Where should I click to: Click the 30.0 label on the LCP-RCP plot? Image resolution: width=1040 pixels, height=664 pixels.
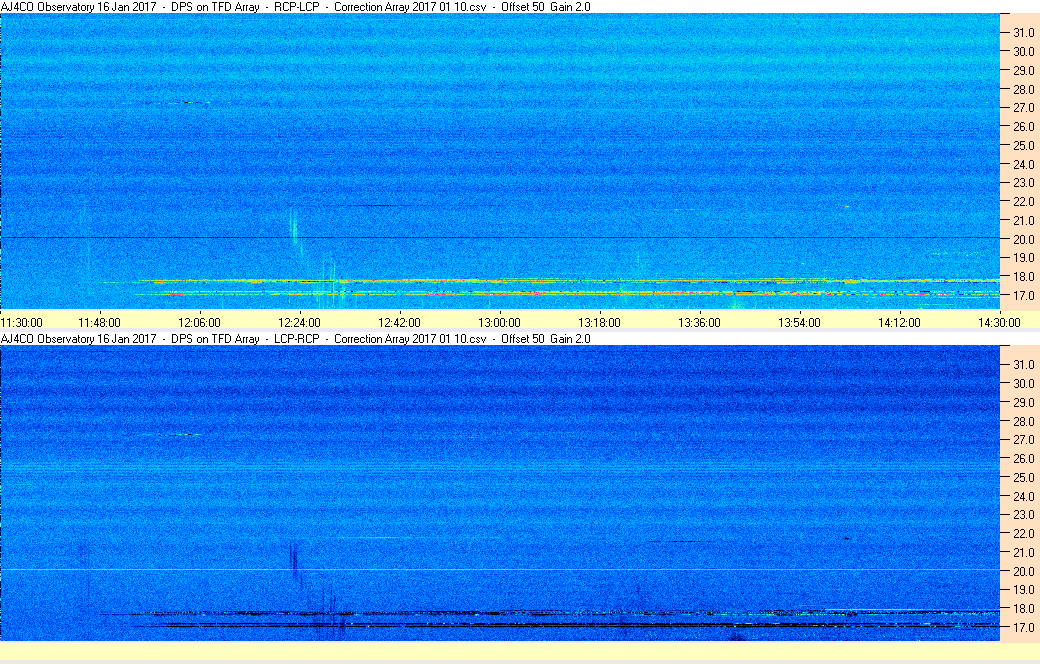pyautogui.click(x=1023, y=383)
